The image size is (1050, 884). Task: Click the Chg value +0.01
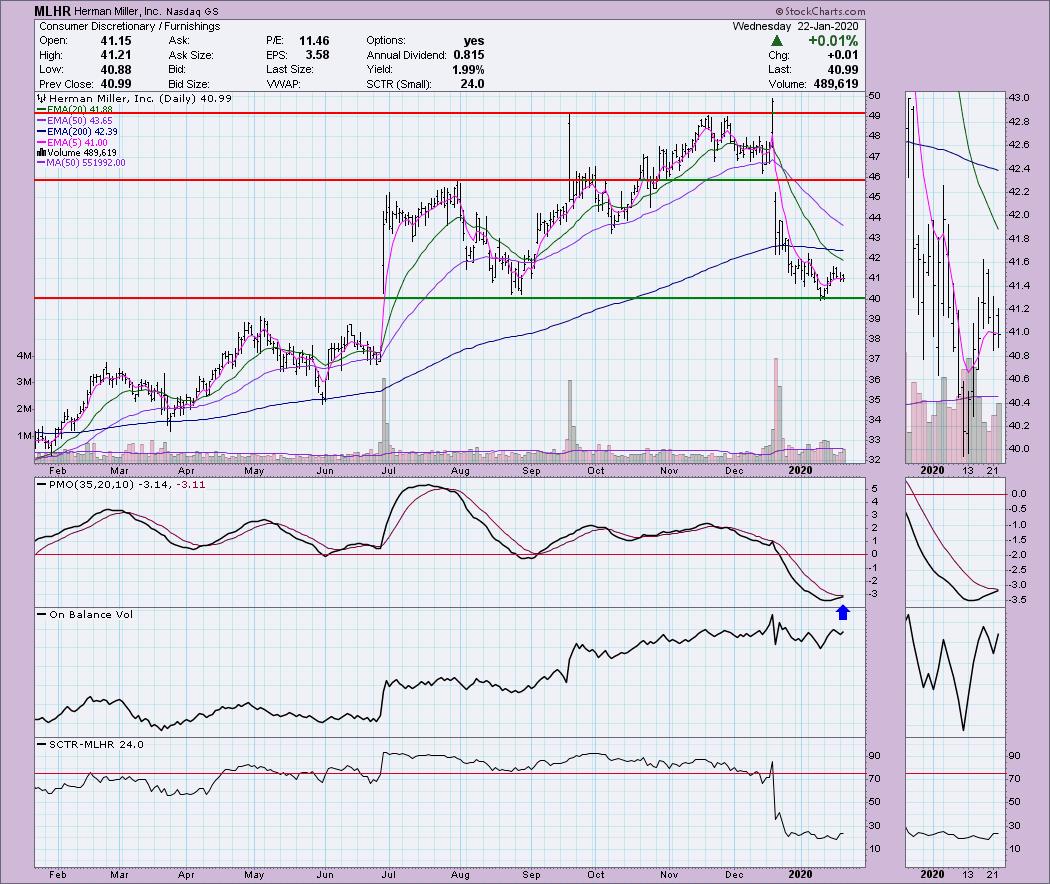842,55
